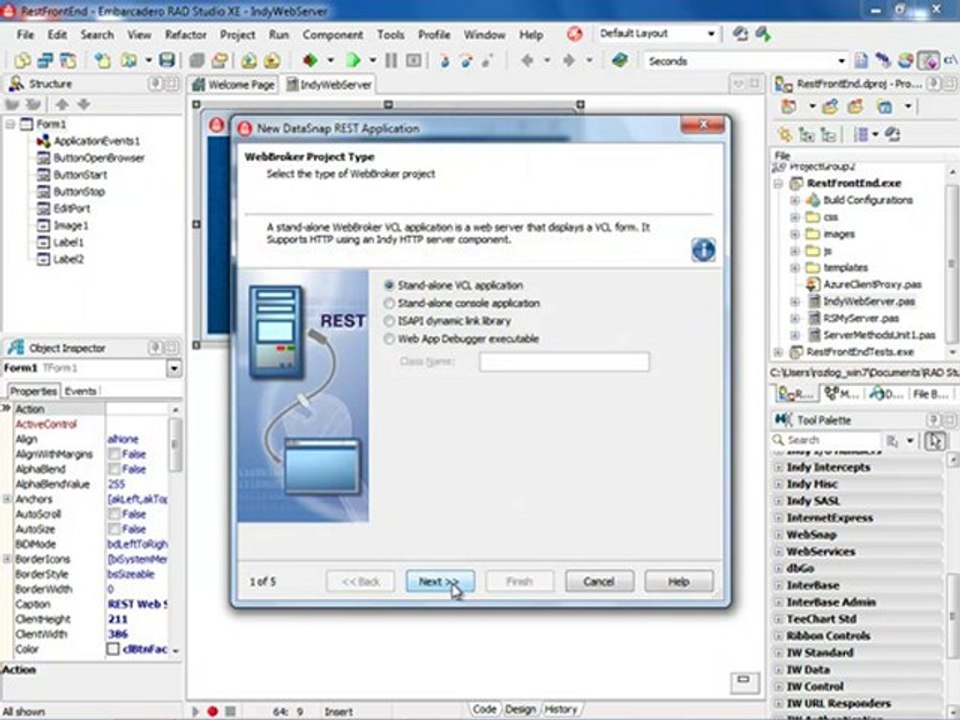This screenshot has height=720, width=960.
Task: Expand the WebServices palette category
Action: [778, 552]
